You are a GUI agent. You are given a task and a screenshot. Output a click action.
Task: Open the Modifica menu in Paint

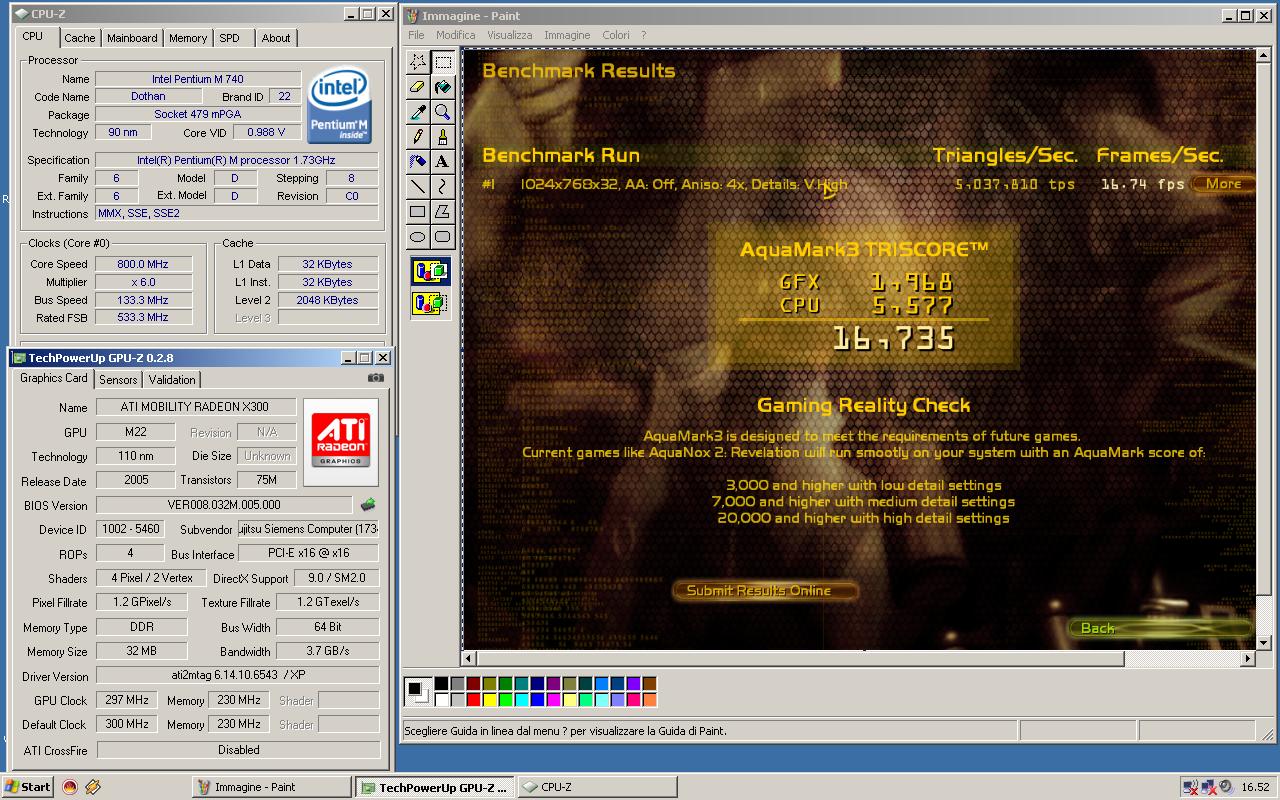coord(456,35)
